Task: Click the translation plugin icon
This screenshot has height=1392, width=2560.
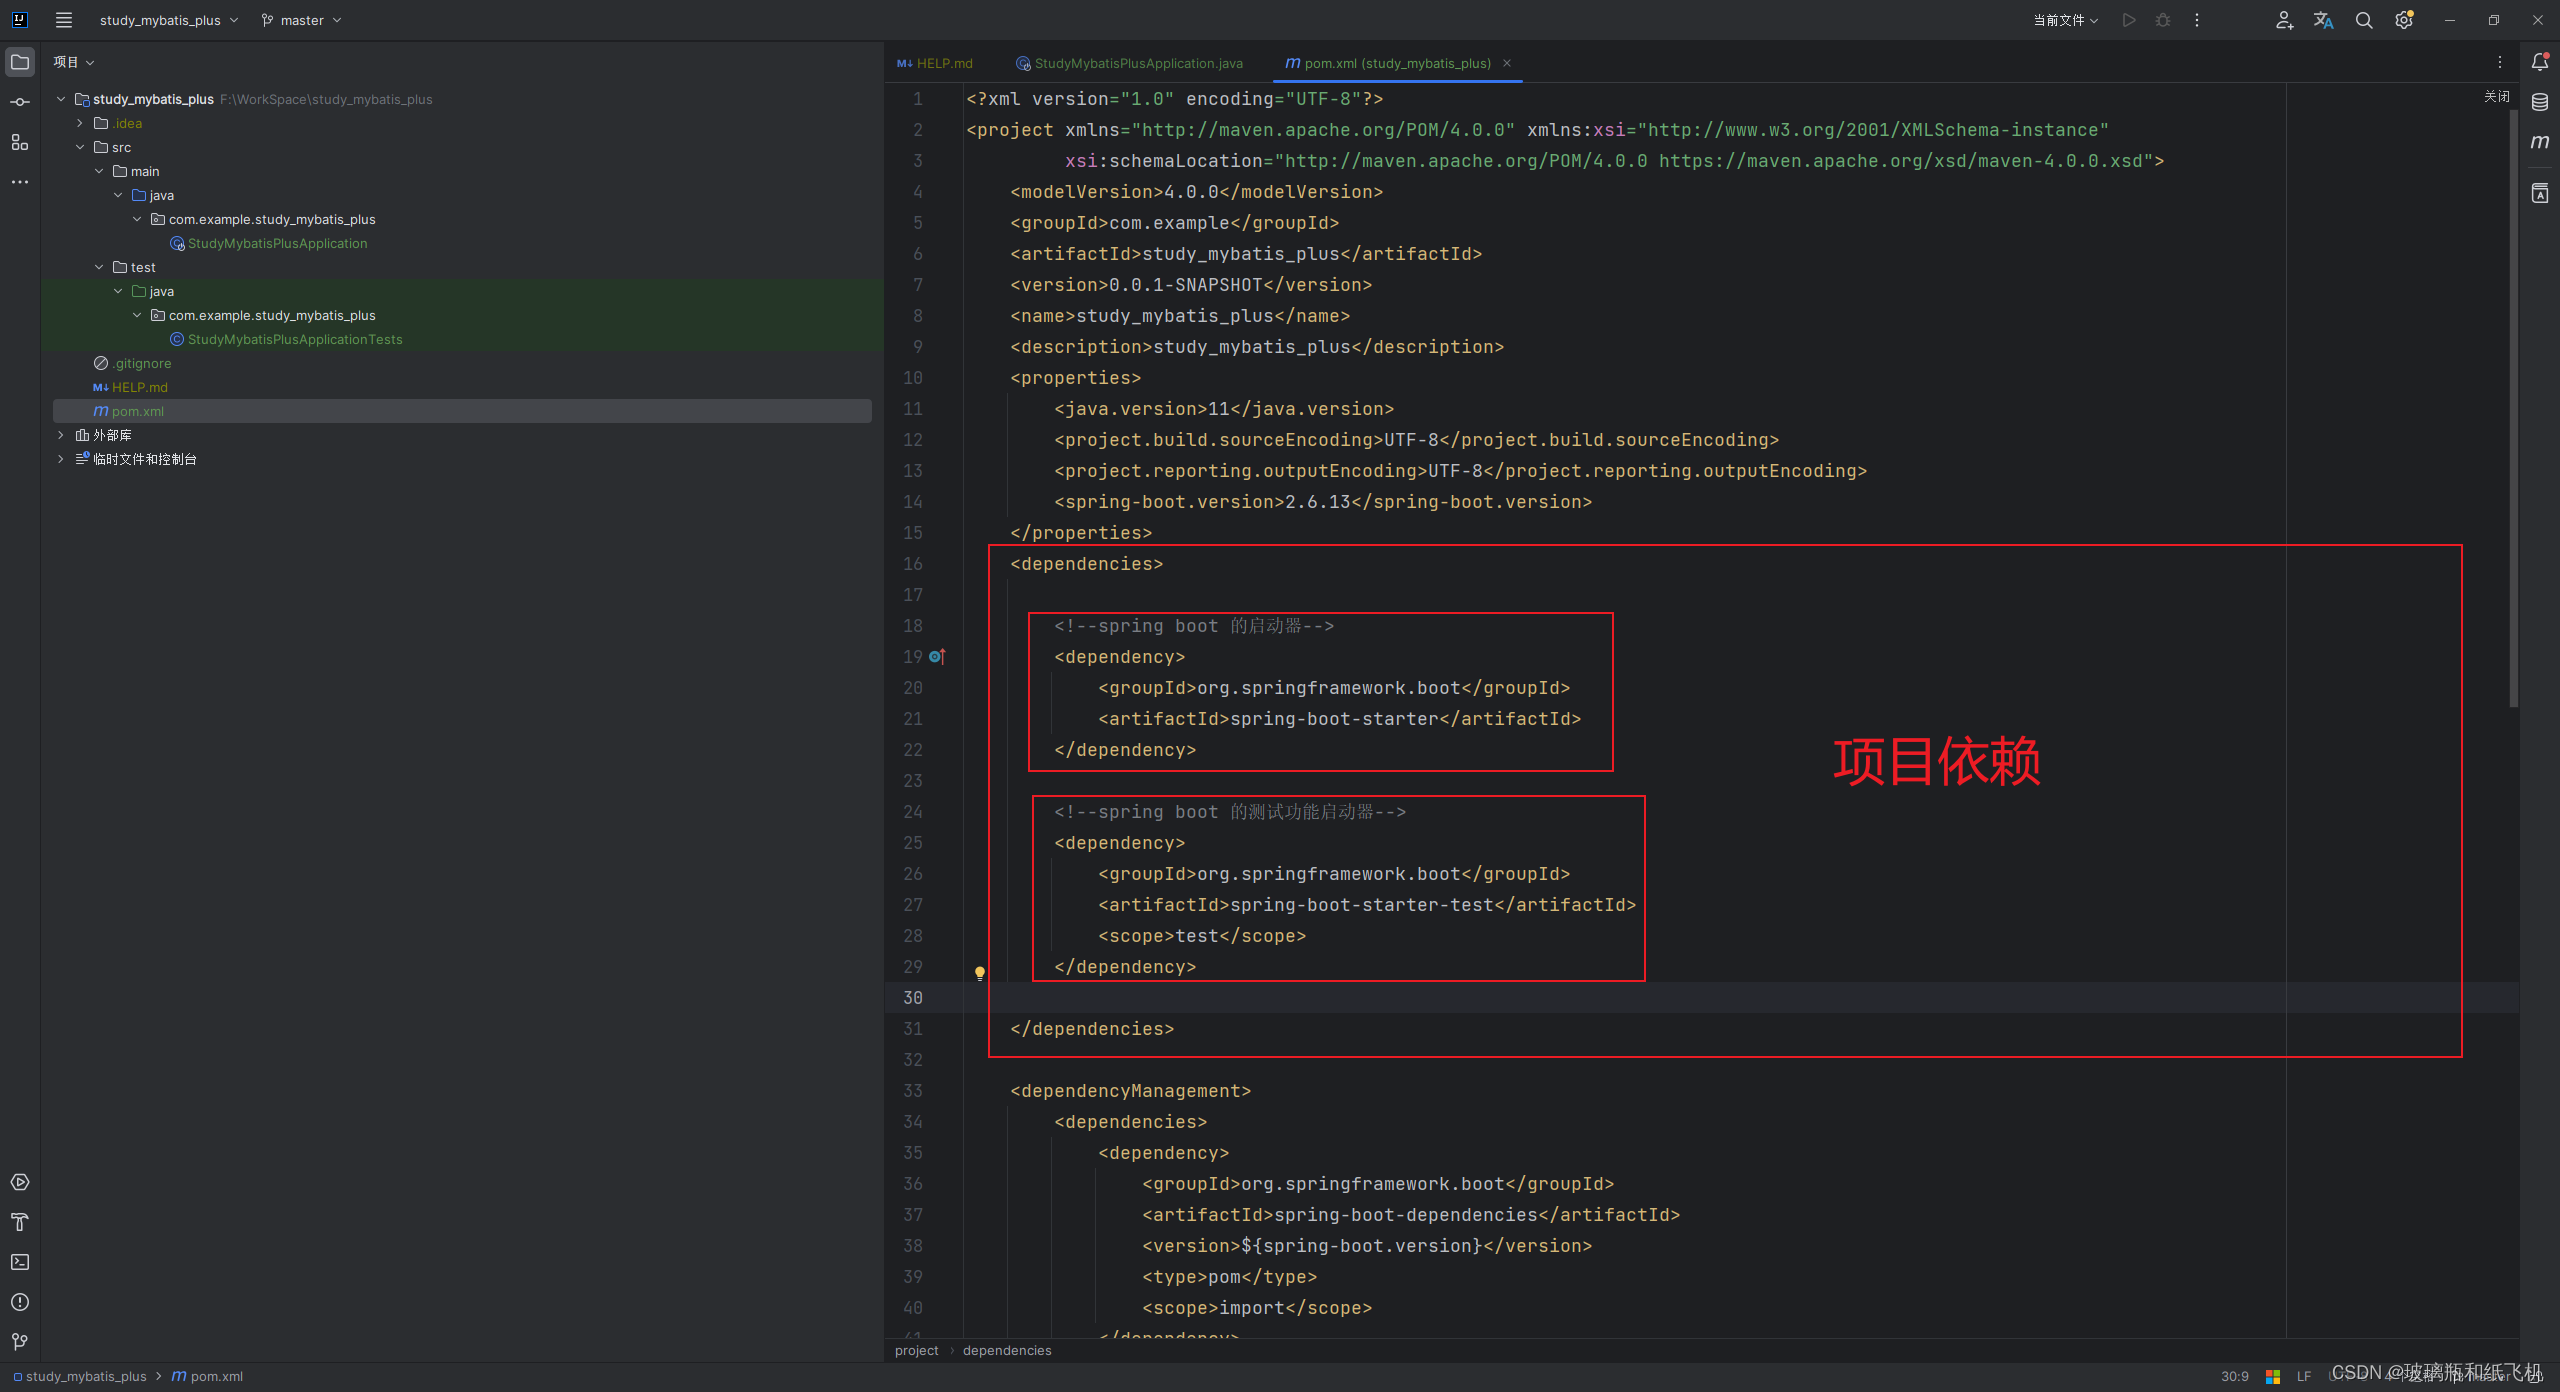Action: pos(2324,20)
